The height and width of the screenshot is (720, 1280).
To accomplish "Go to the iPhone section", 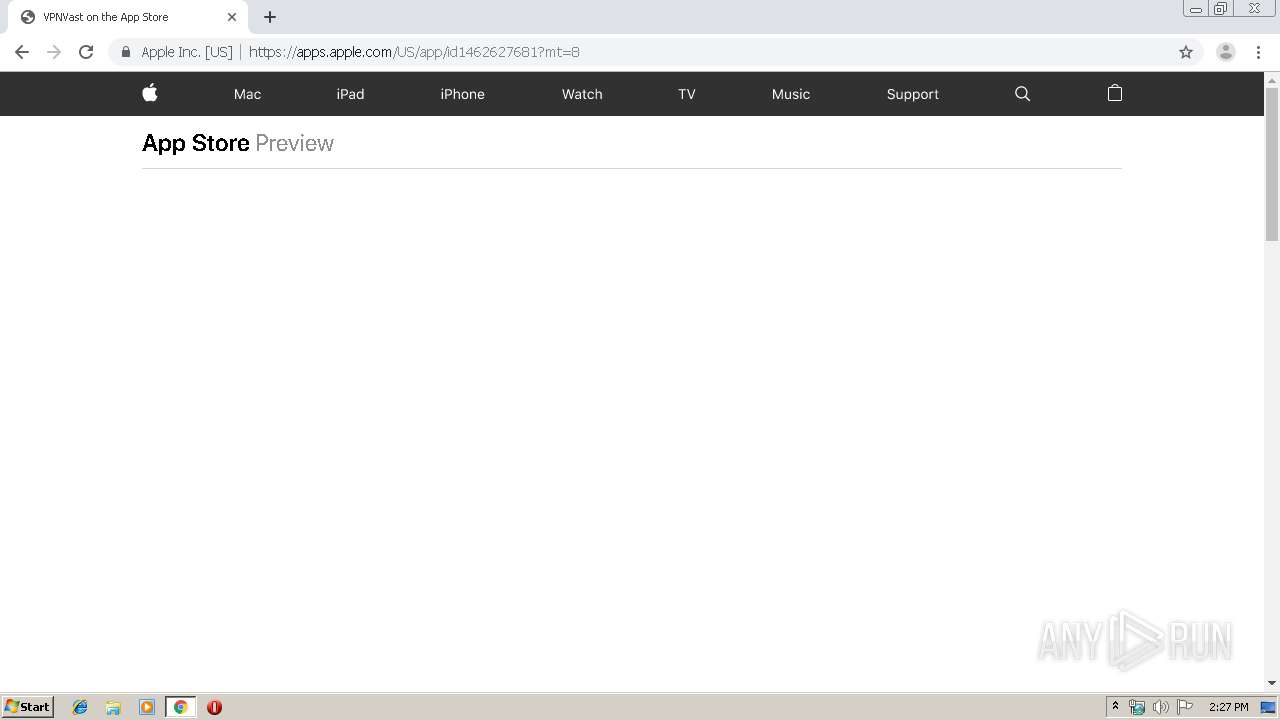I will click(x=462, y=94).
